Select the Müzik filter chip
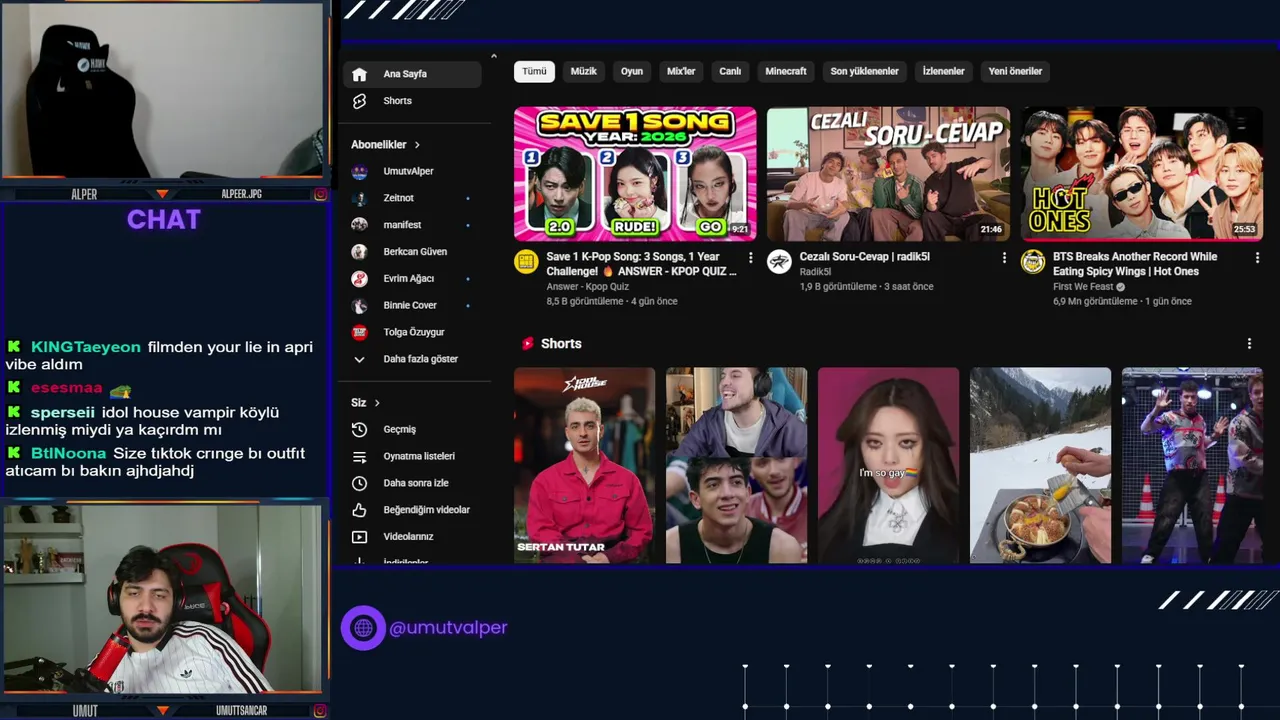The width and height of the screenshot is (1280, 720). tap(583, 72)
